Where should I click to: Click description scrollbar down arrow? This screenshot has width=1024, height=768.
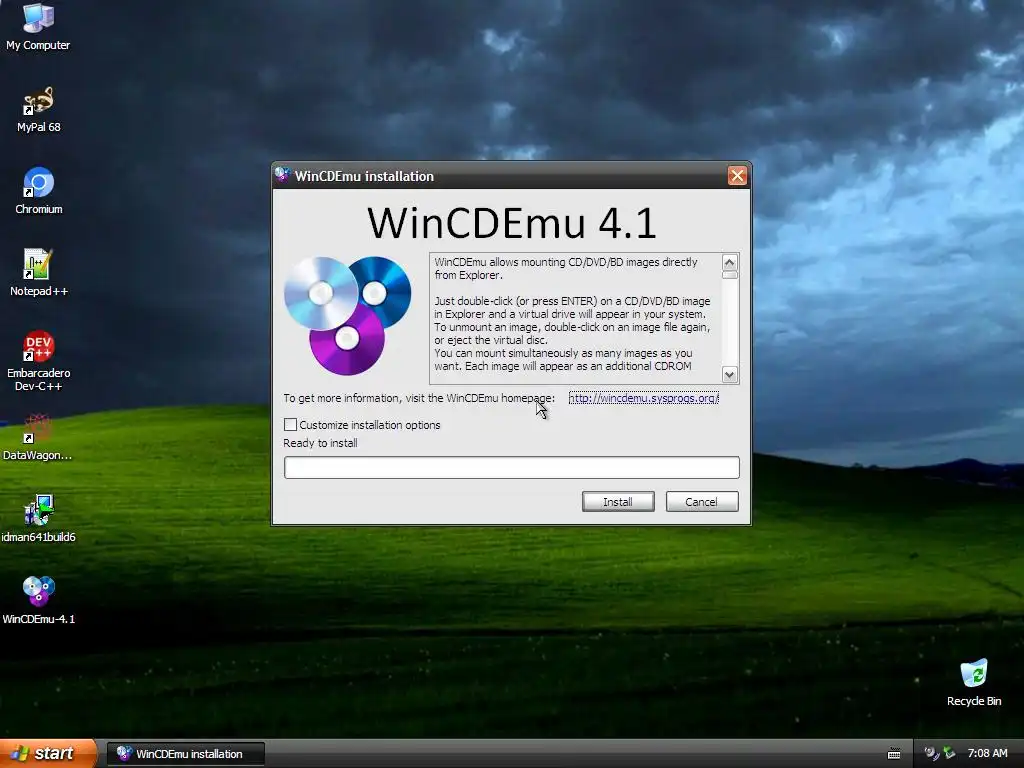tap(729, 374)
